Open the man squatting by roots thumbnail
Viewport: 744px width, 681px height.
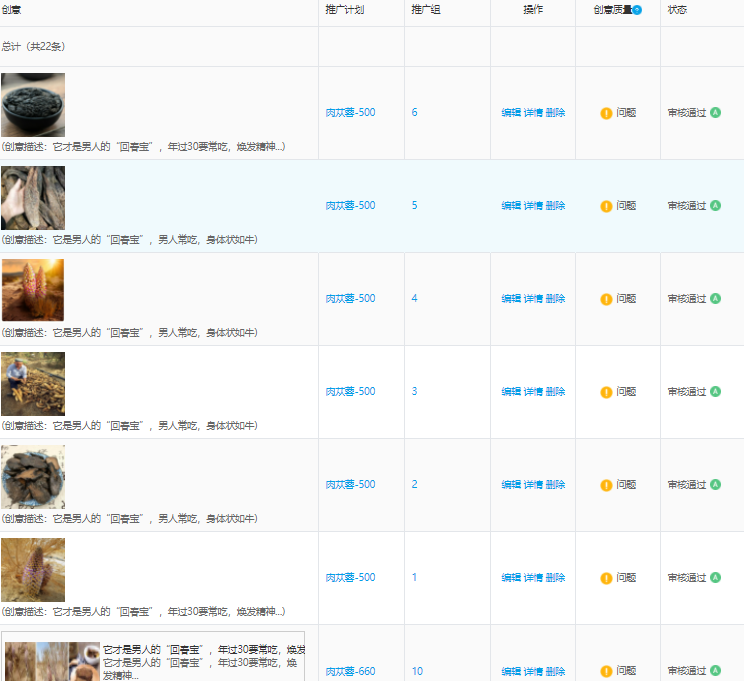point(33,383)
